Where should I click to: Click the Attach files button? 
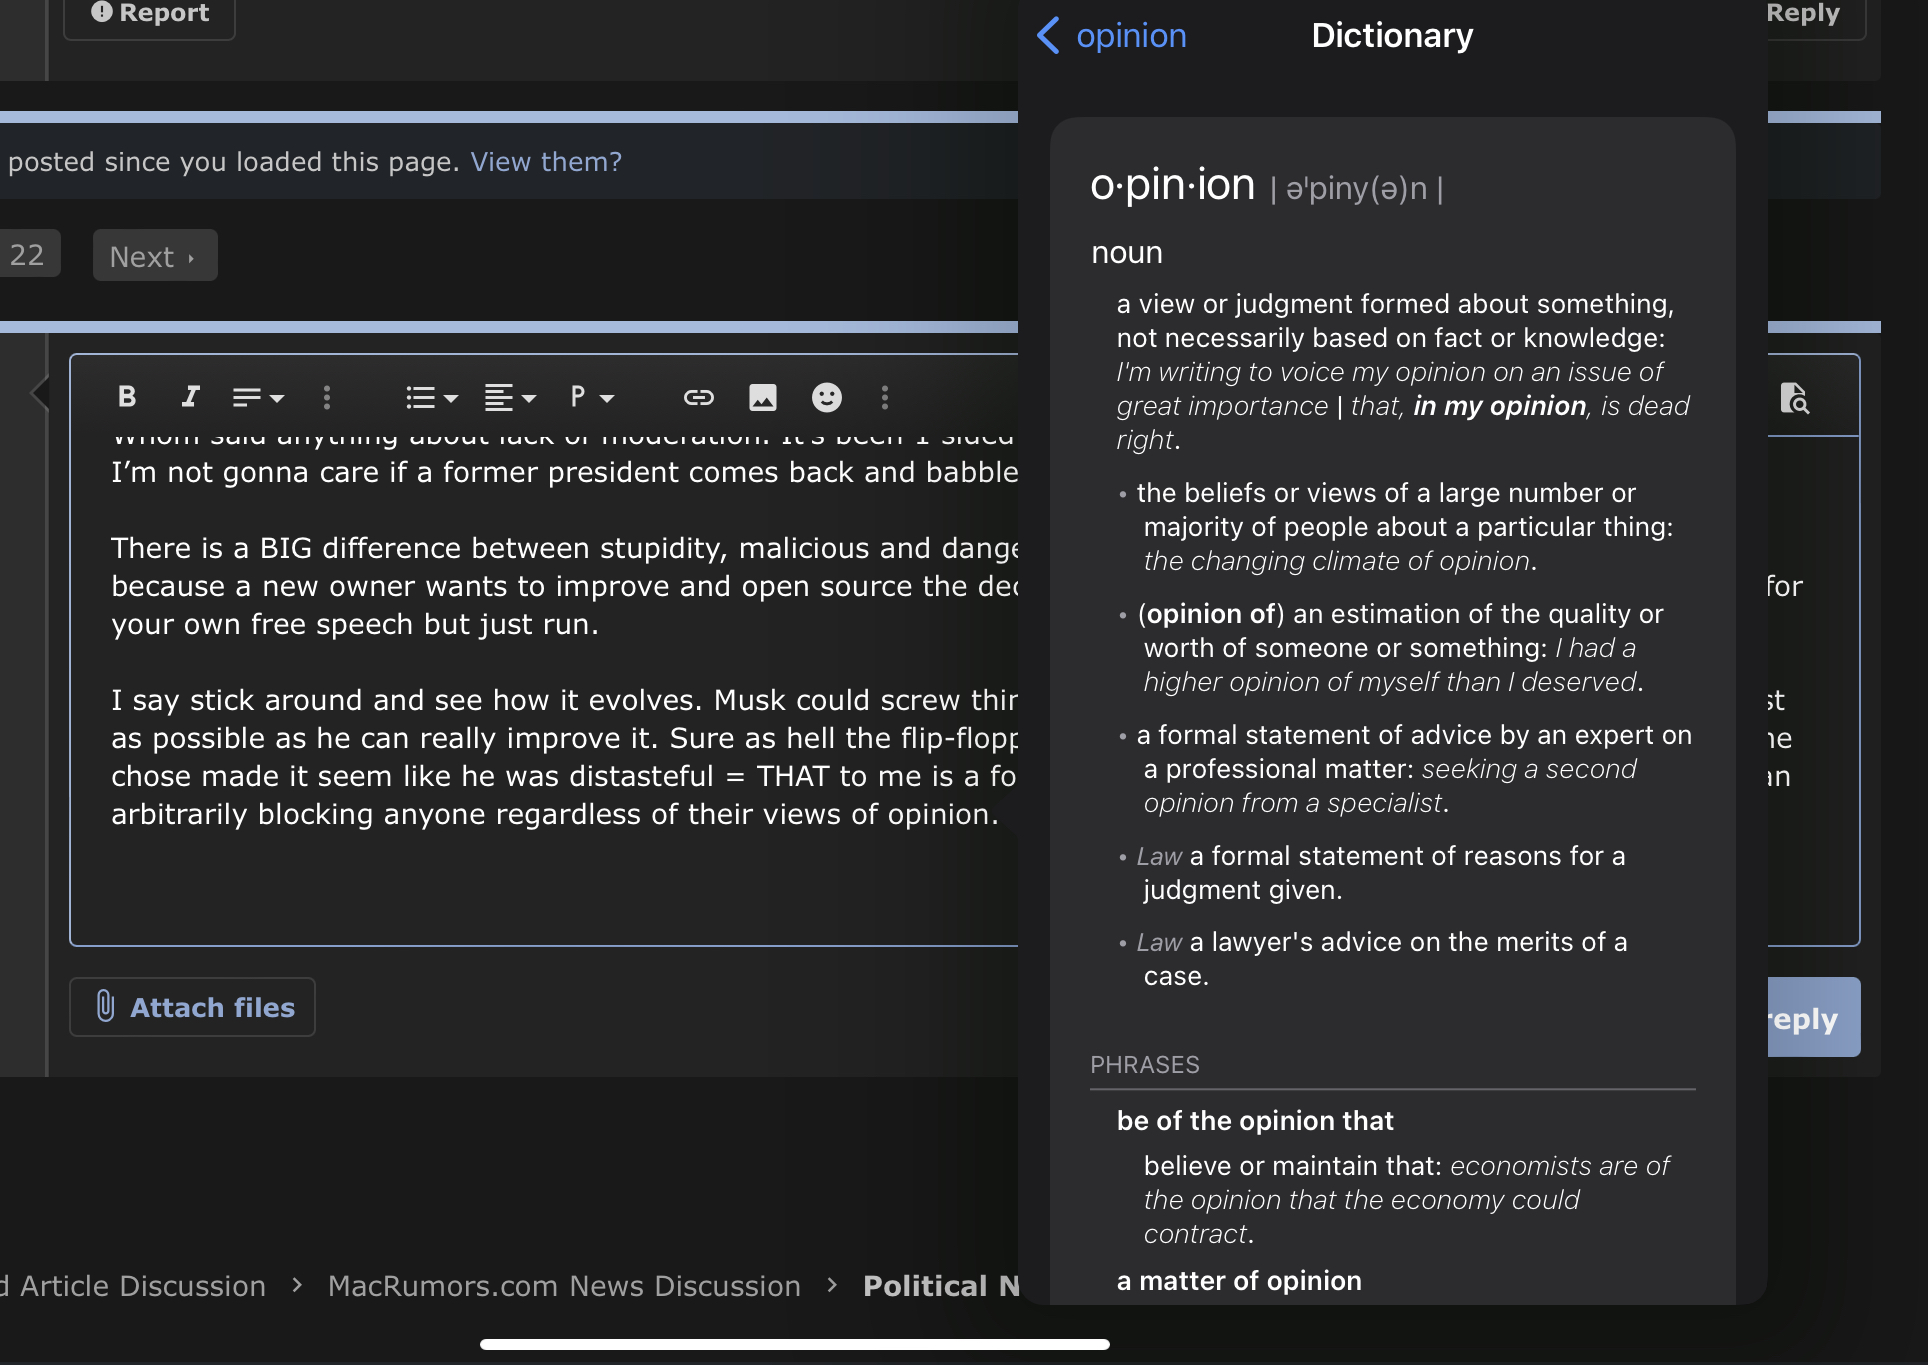(x=192, y=1007)
